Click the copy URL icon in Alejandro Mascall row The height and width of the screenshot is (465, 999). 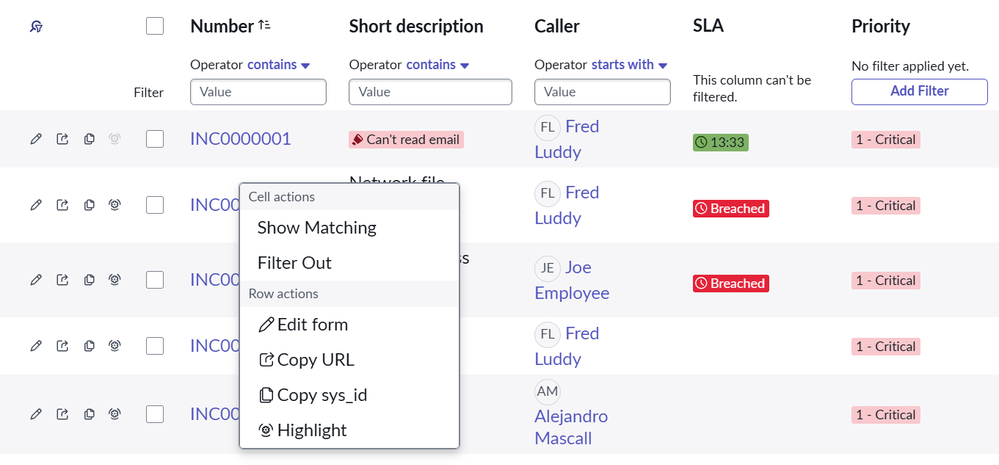(62, 414)
